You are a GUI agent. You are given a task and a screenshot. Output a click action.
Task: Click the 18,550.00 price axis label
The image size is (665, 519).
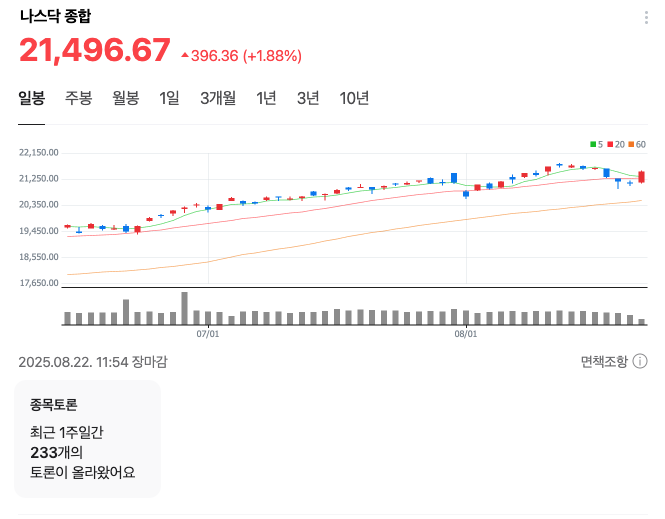click(x=39, y=257)
